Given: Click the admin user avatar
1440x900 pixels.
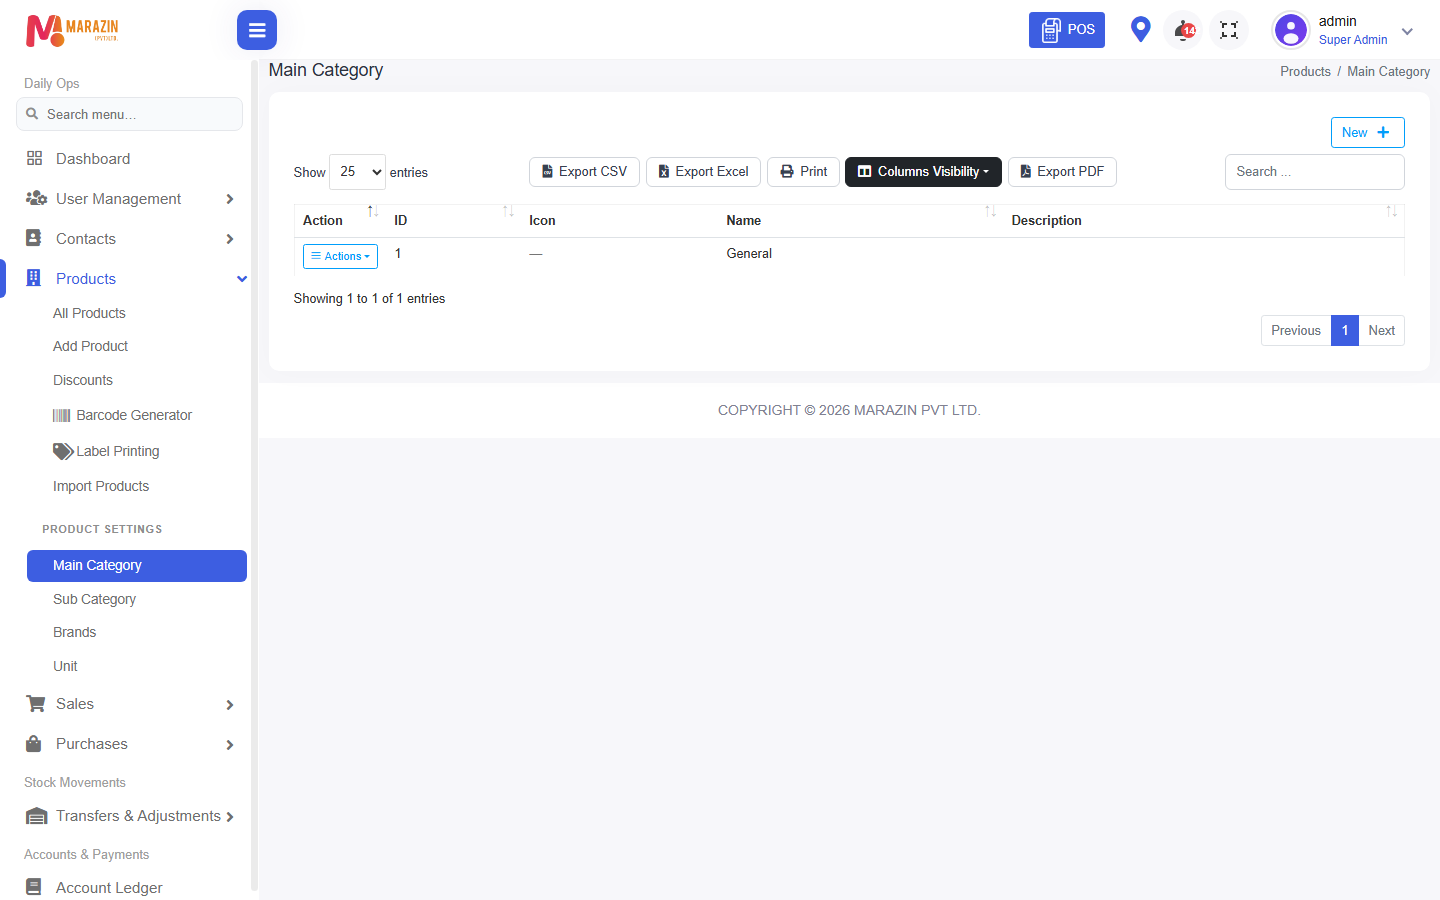Looking at the screenshot, I should pos(1291,30).
